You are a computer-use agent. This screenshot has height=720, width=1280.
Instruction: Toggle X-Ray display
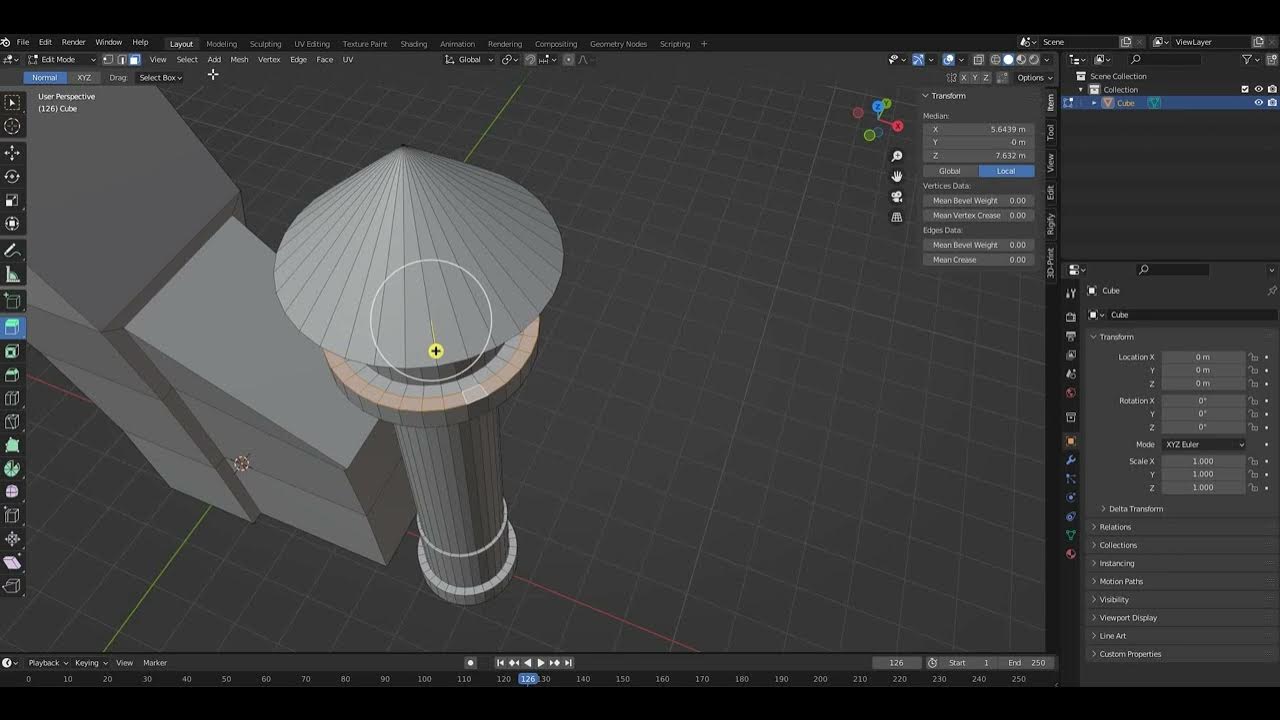(x=979, y=60)
